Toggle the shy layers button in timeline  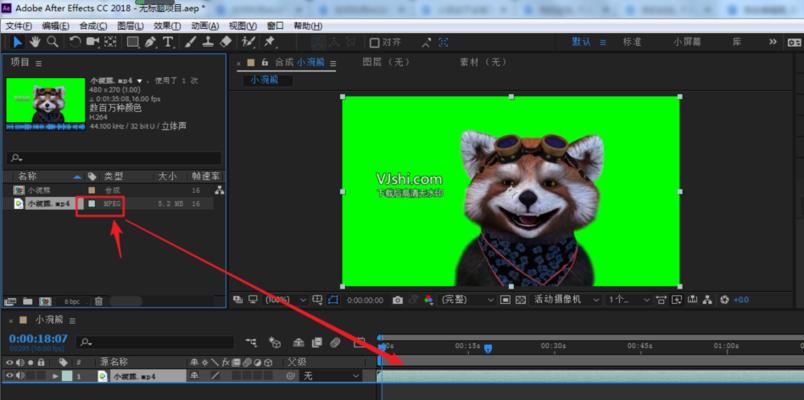[x=298, y=342]
